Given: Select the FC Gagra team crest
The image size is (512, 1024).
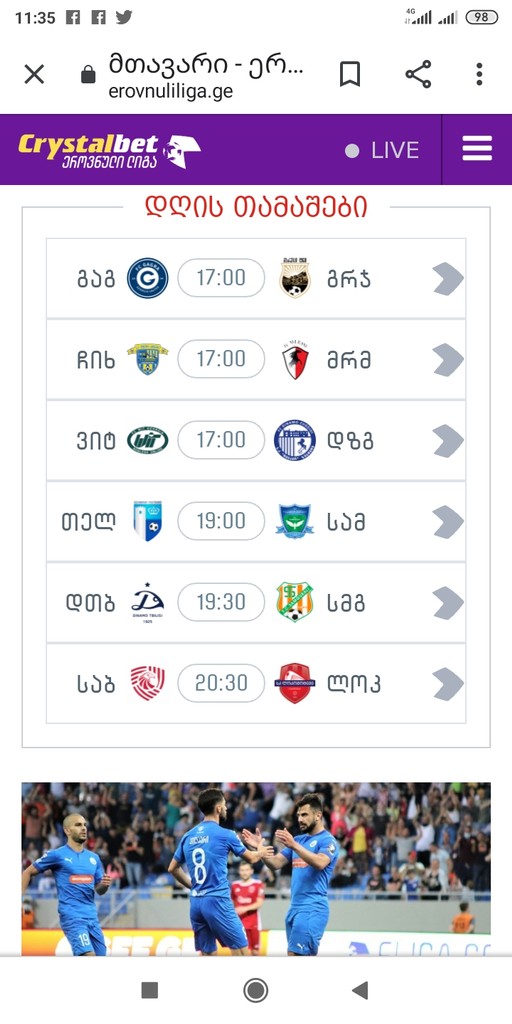Looking at the screenshot, I should click(148, 278).
